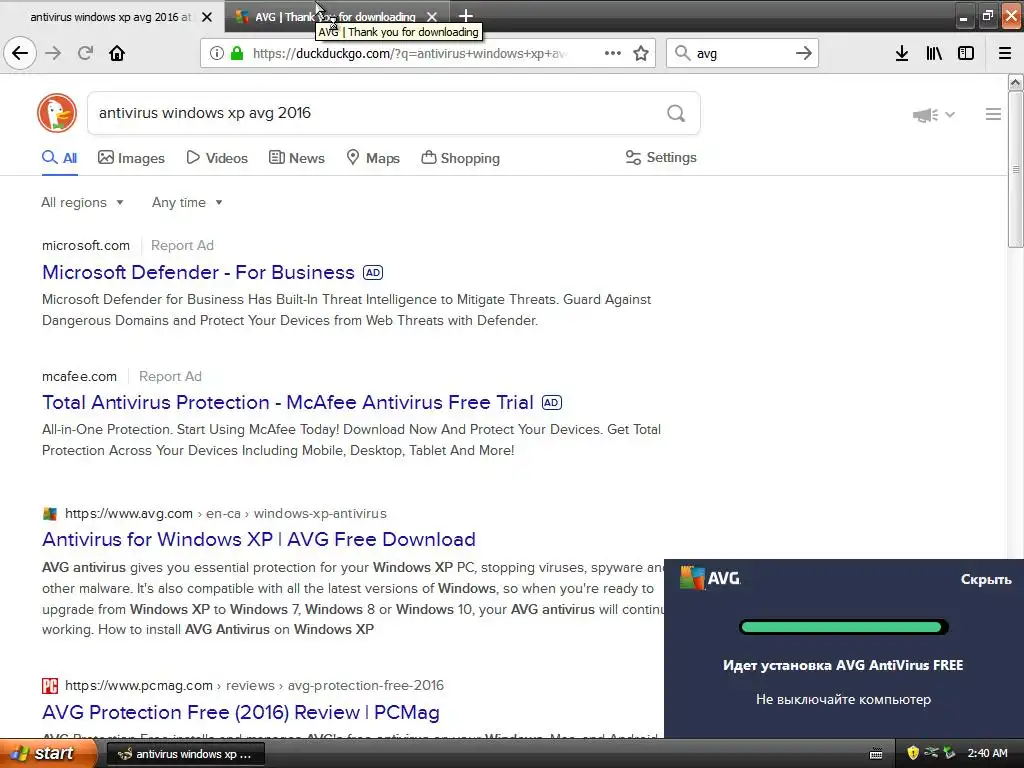
Task: Click the taskbar clock showing 2:40 AM
Action: click(x=987, y=753)
